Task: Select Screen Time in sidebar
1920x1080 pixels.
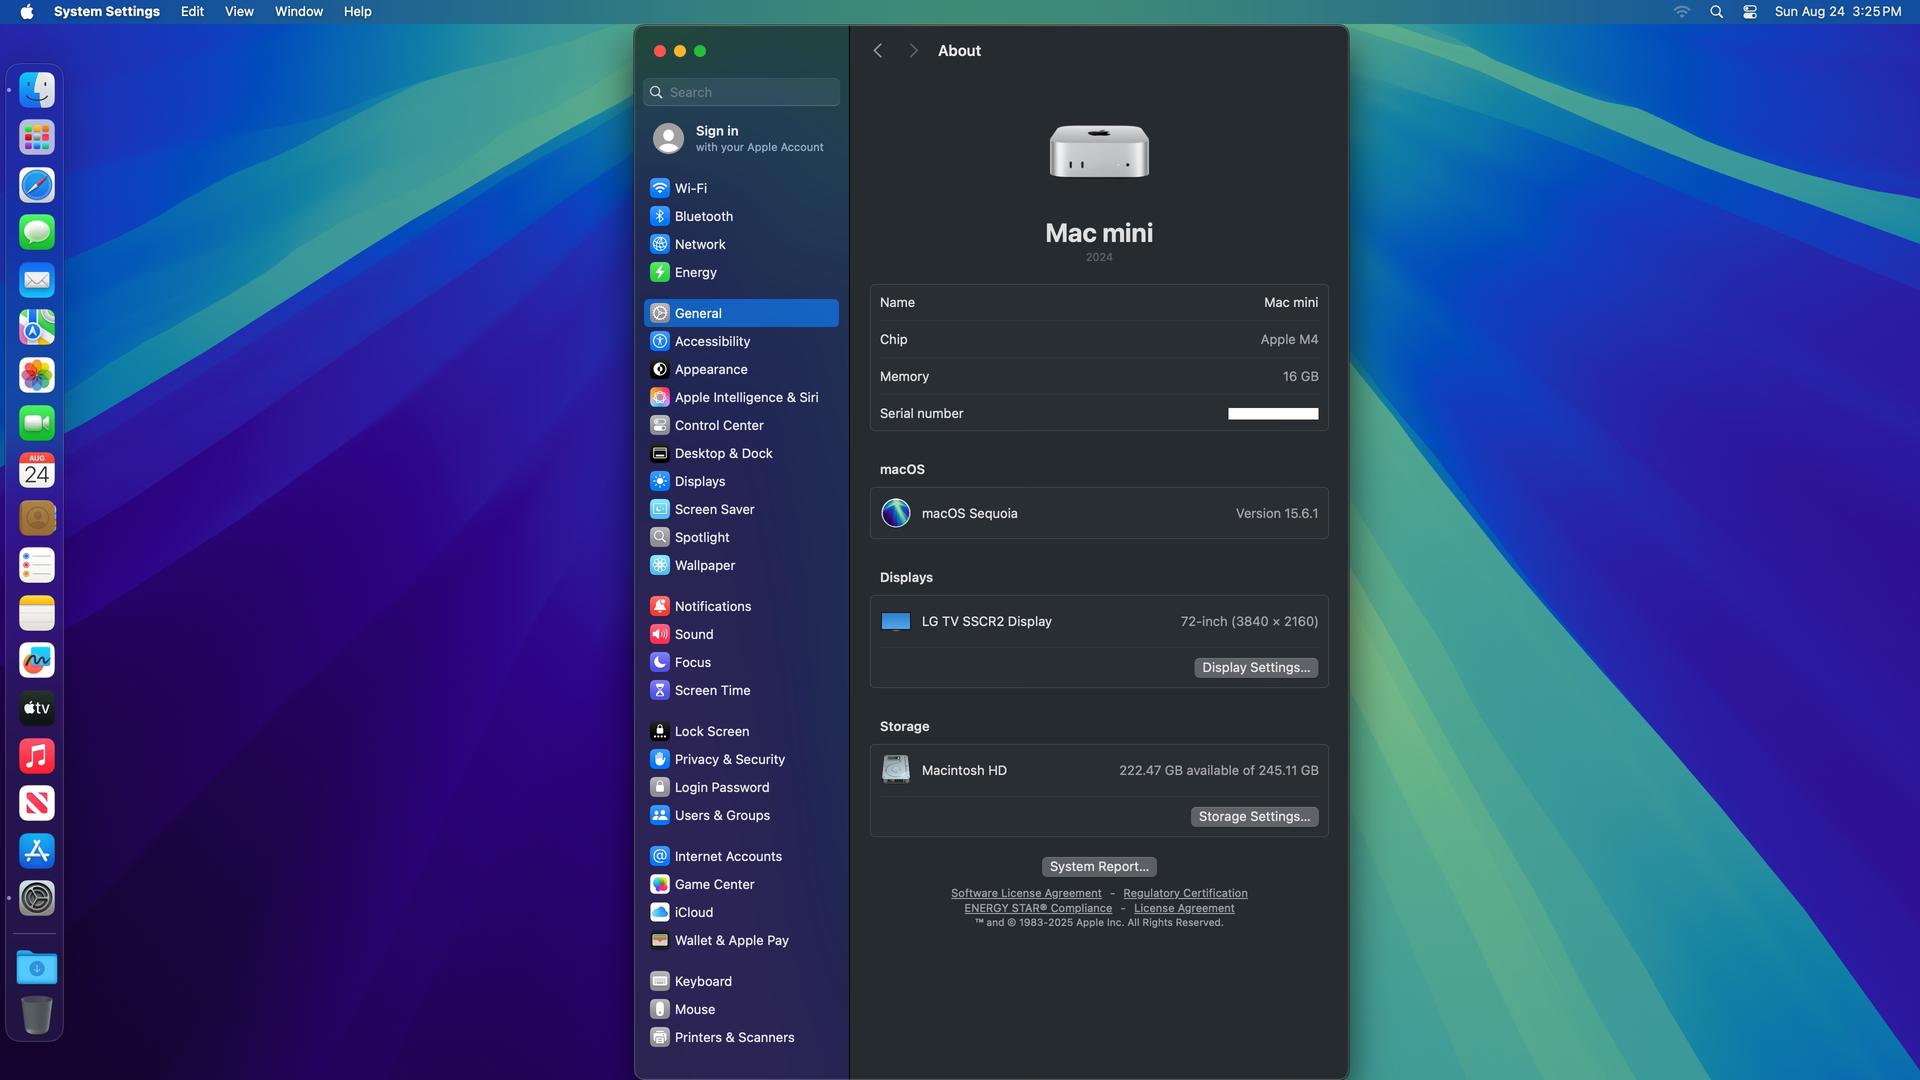Action: point(741,690)
